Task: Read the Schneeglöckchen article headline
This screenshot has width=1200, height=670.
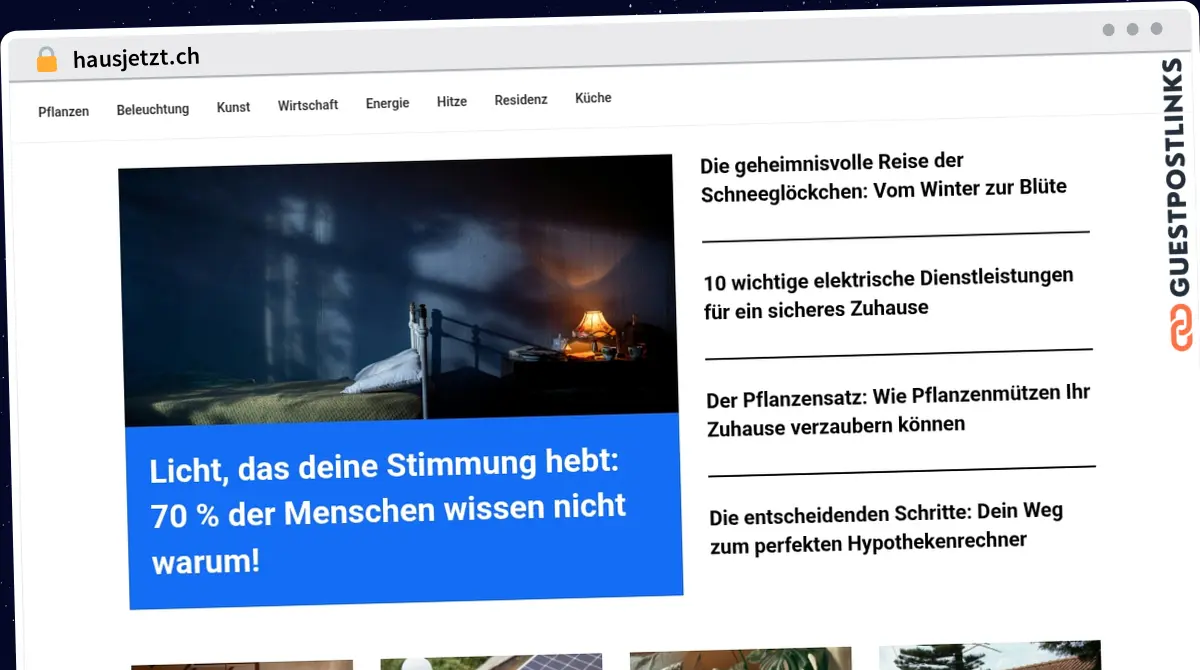Action: click(x=883, y=177)
